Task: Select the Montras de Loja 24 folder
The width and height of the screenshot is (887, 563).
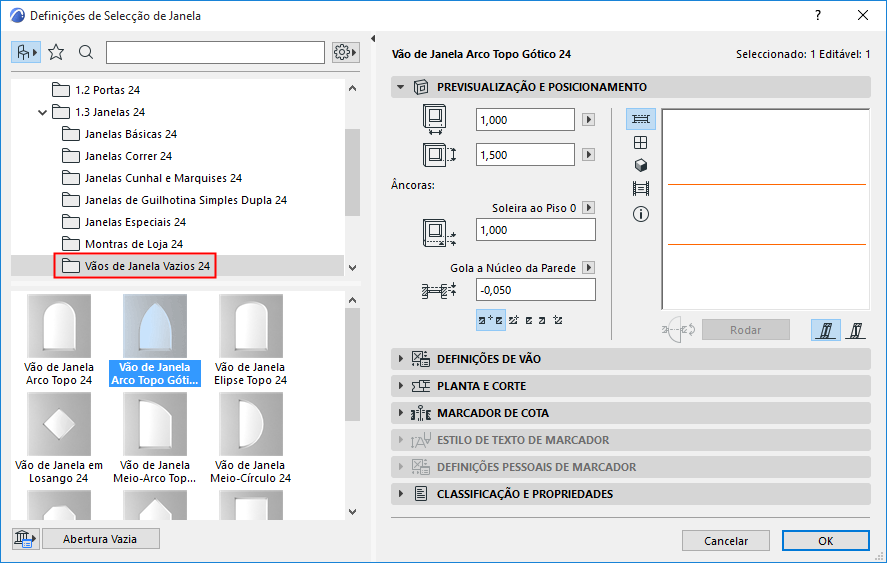Action: [x=122, y=244]
